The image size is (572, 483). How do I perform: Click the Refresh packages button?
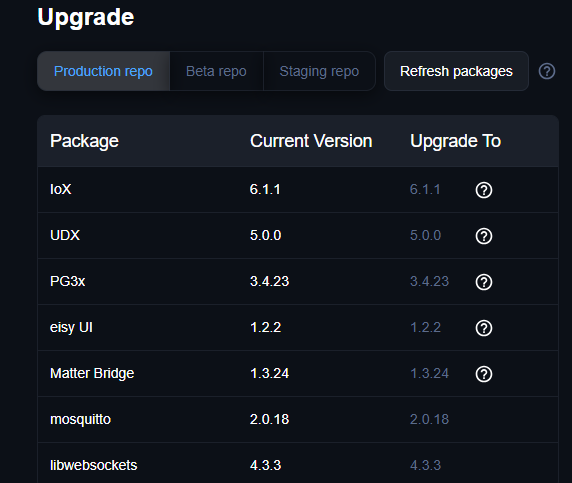click(456, 71)
